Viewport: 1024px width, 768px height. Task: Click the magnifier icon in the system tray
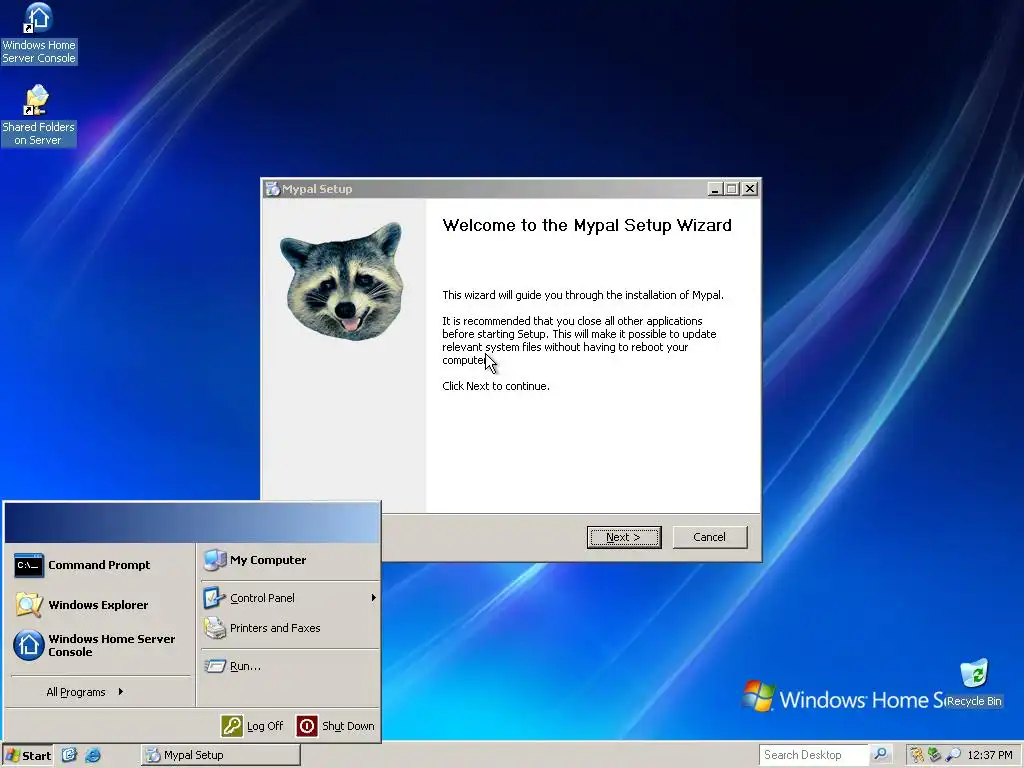pyautogui.click(x=953, y=755)
